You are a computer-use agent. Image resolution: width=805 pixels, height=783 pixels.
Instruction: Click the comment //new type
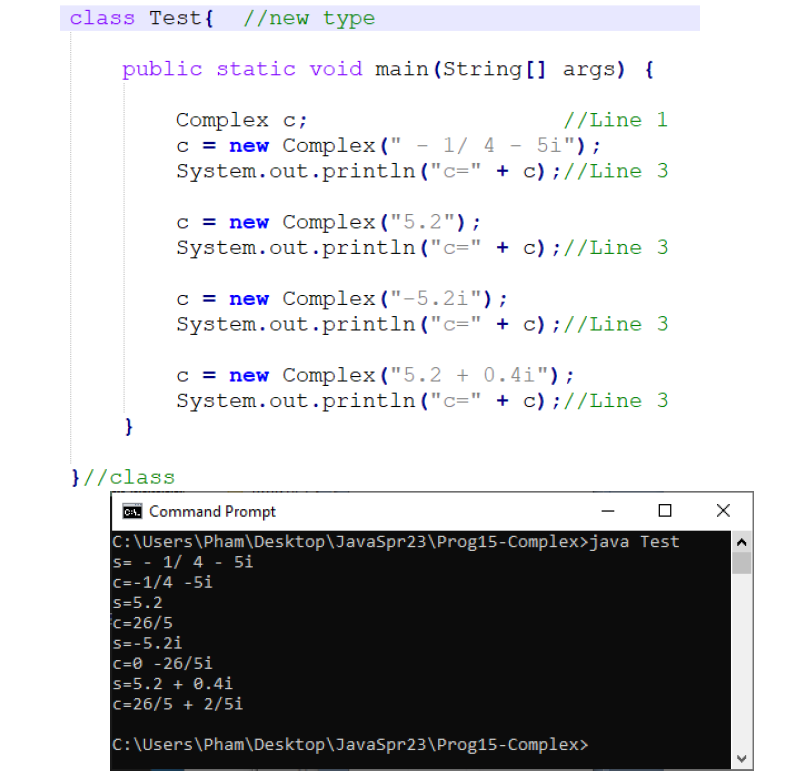pos(310,17)
